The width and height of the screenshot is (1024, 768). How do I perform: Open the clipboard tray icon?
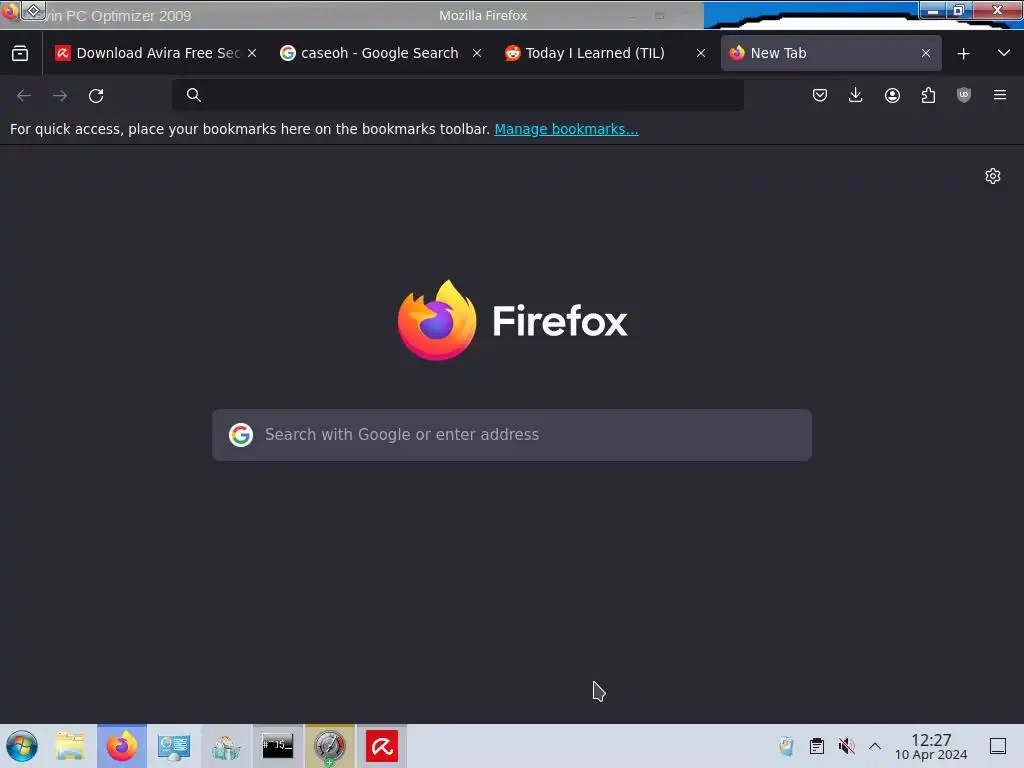point(816,746)
